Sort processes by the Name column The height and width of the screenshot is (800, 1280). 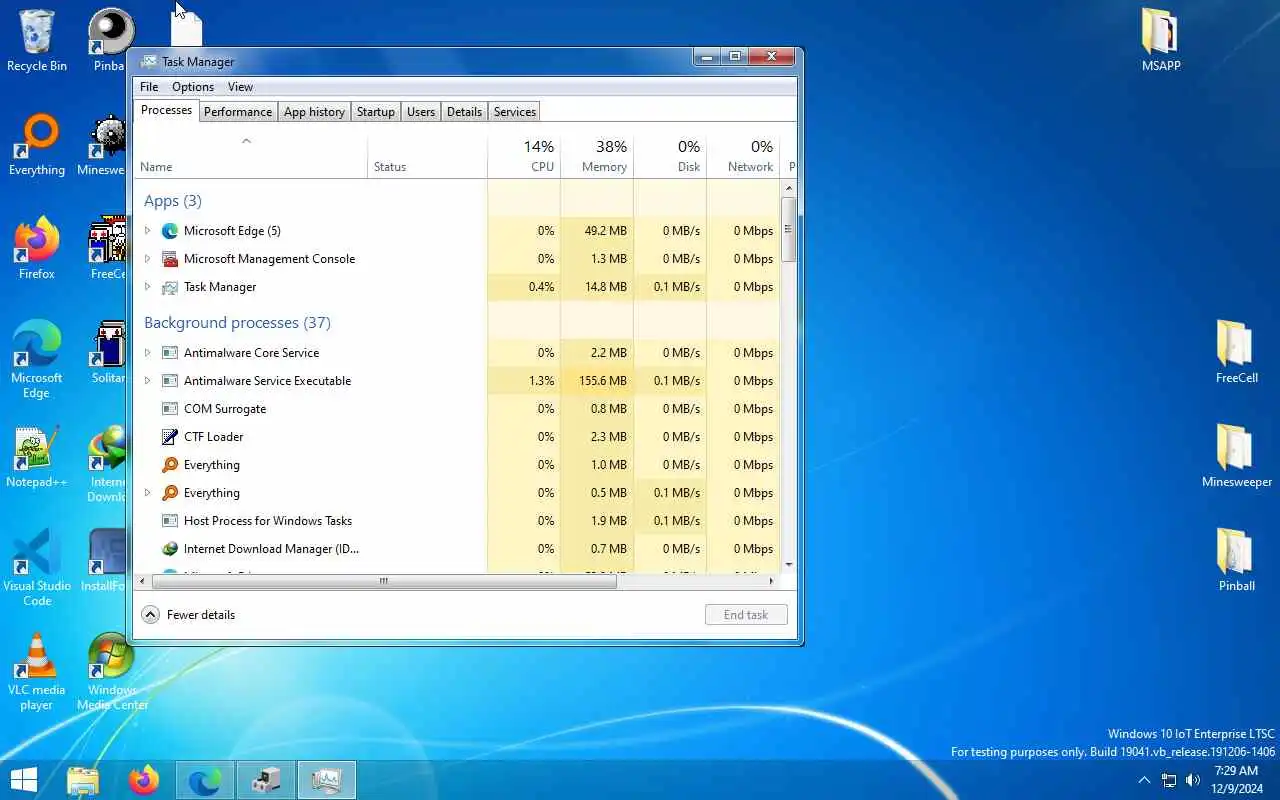pyautogui.click(x=251, y=156)
